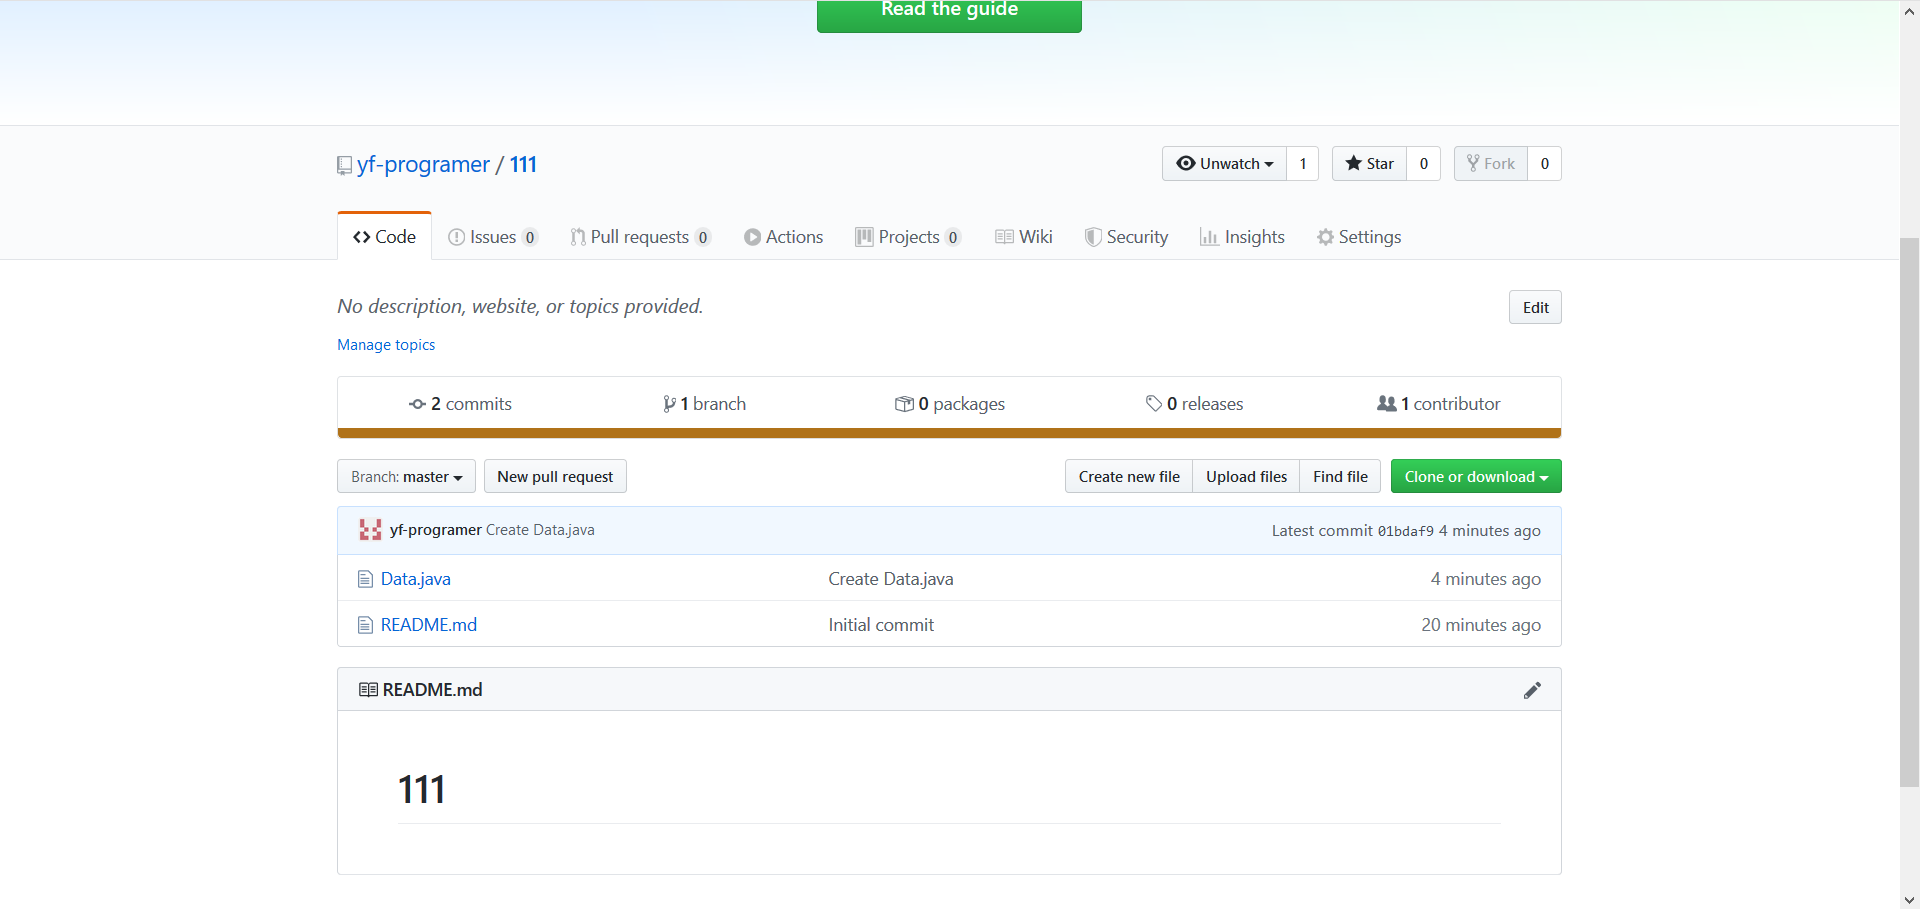Click the Manage topics link
Image resolution: width=1920 pixels, height=909 pixels.
coord(386,344)
